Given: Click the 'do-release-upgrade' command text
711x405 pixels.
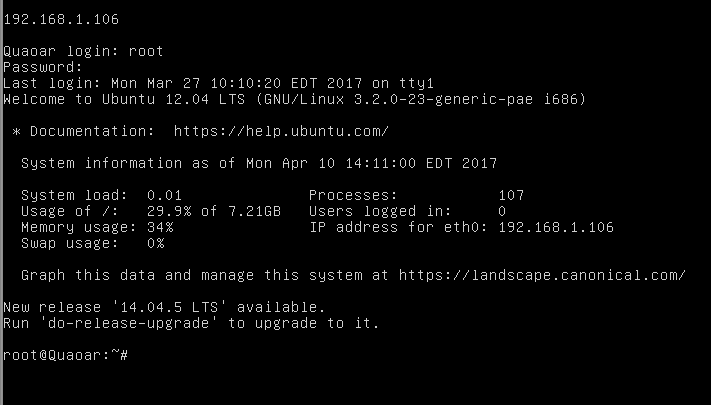Looking at the screenshot, I should click(125, 323).
